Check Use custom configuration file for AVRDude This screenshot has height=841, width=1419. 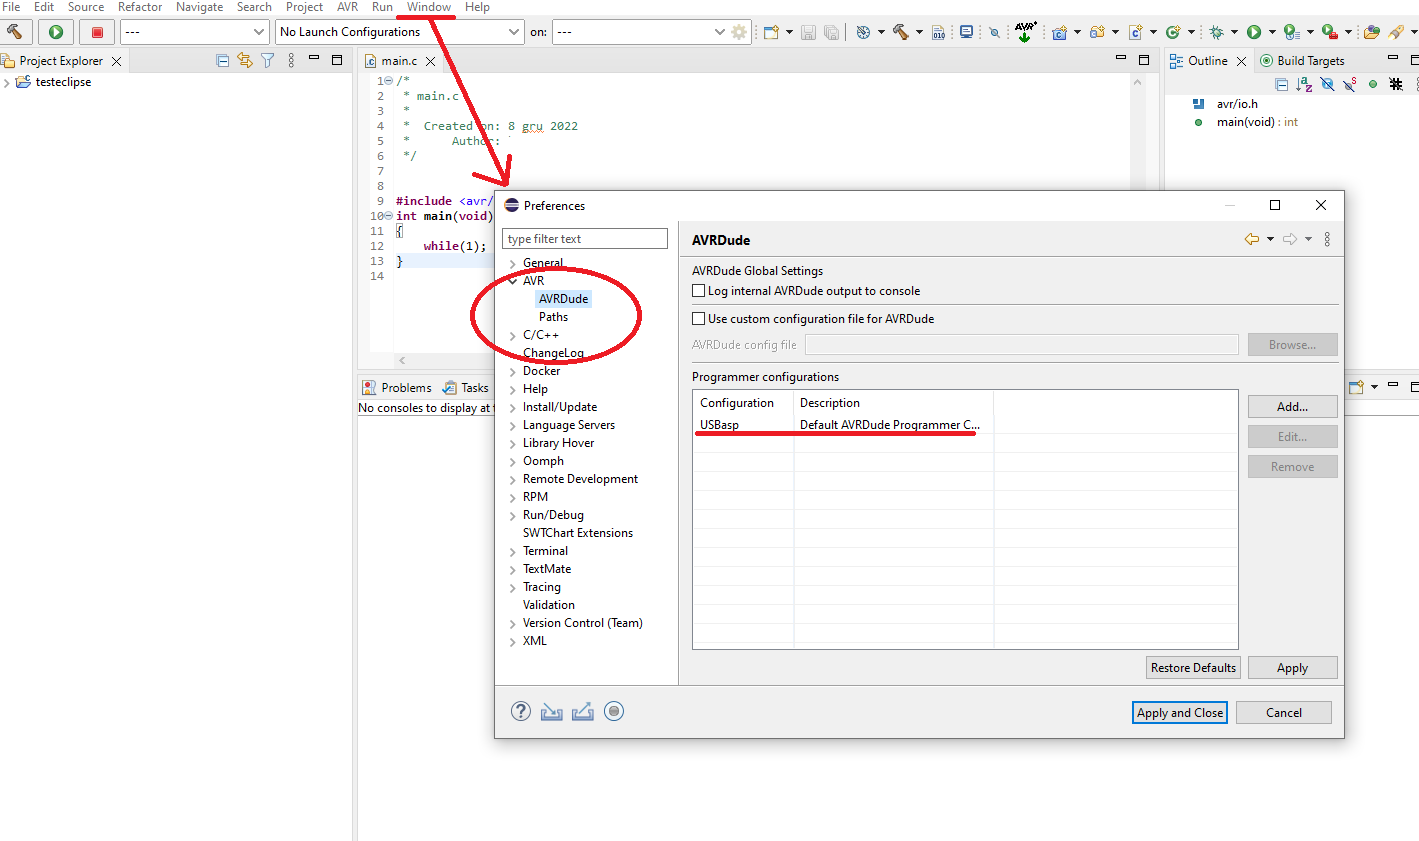point(699,319)
